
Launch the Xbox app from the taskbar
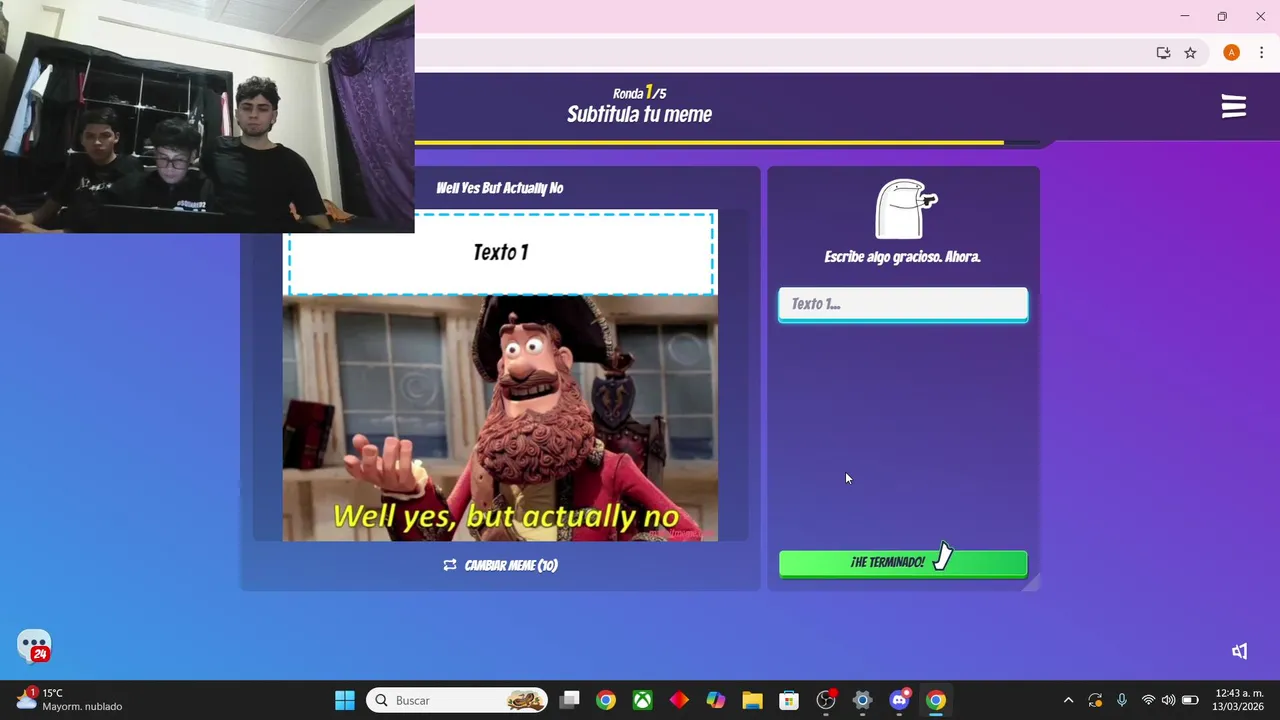642,700
